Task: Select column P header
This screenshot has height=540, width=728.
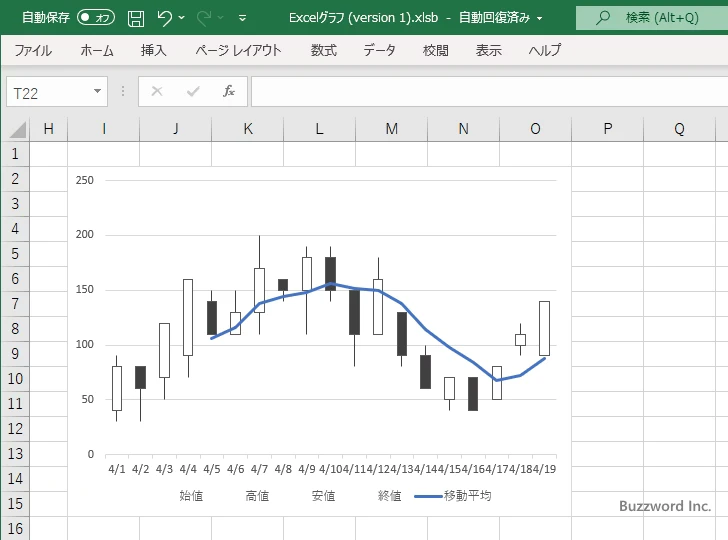Action: pyautogui.click(x=607, y=129)
